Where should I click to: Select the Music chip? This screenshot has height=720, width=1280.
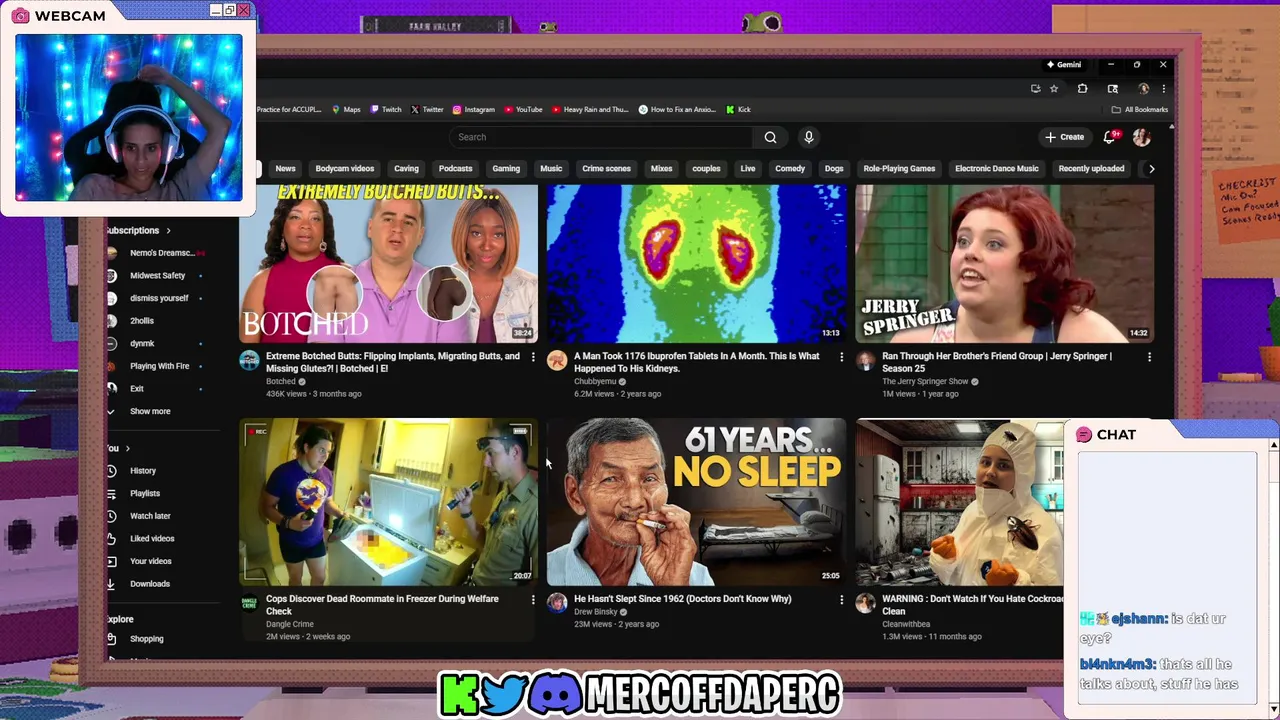tap(551, 169)
